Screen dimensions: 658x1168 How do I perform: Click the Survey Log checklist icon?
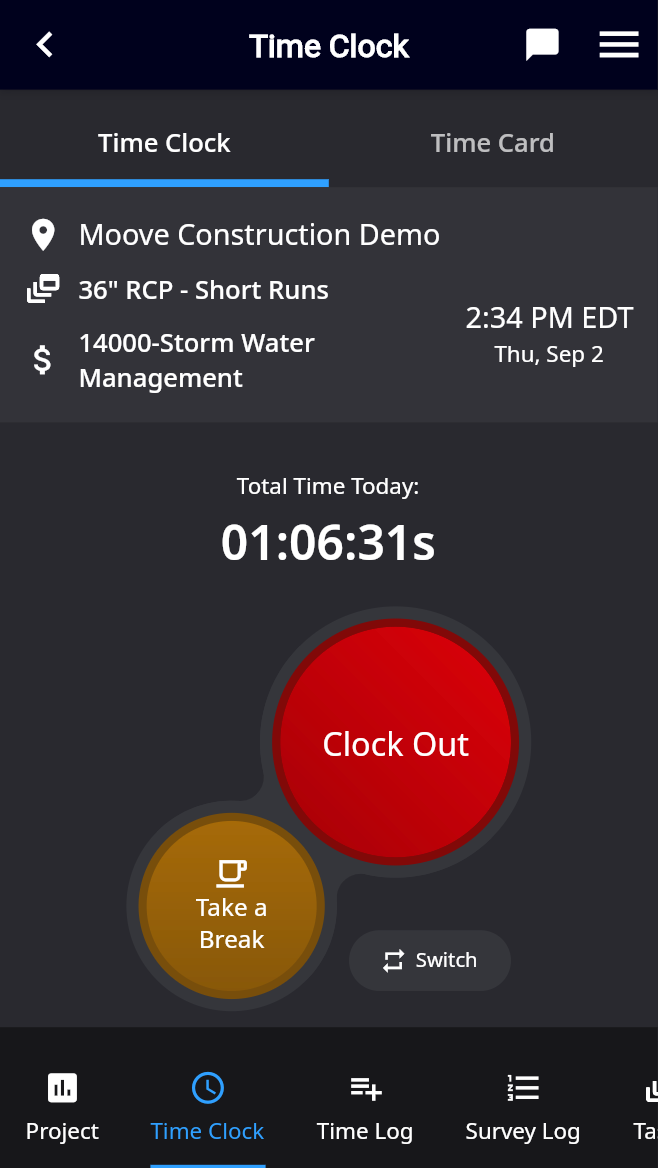522,1088
